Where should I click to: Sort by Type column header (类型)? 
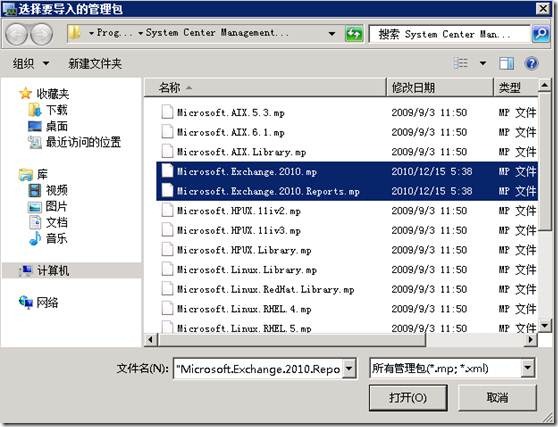[516, 87]
